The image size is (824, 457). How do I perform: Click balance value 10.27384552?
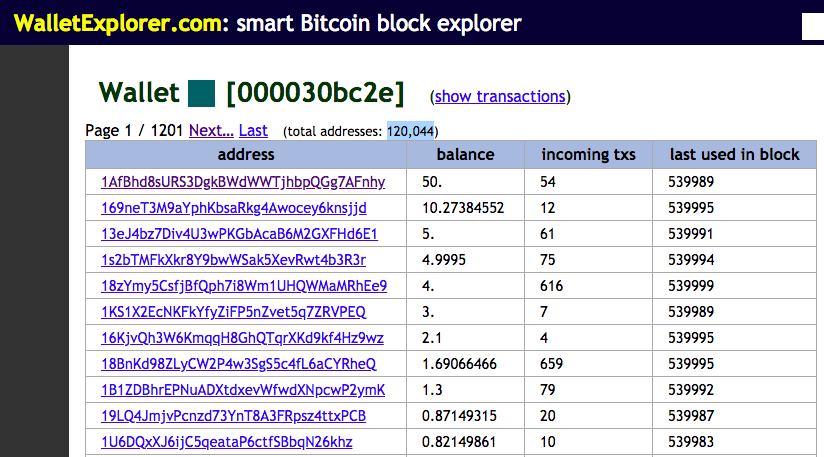click(463, 208)
